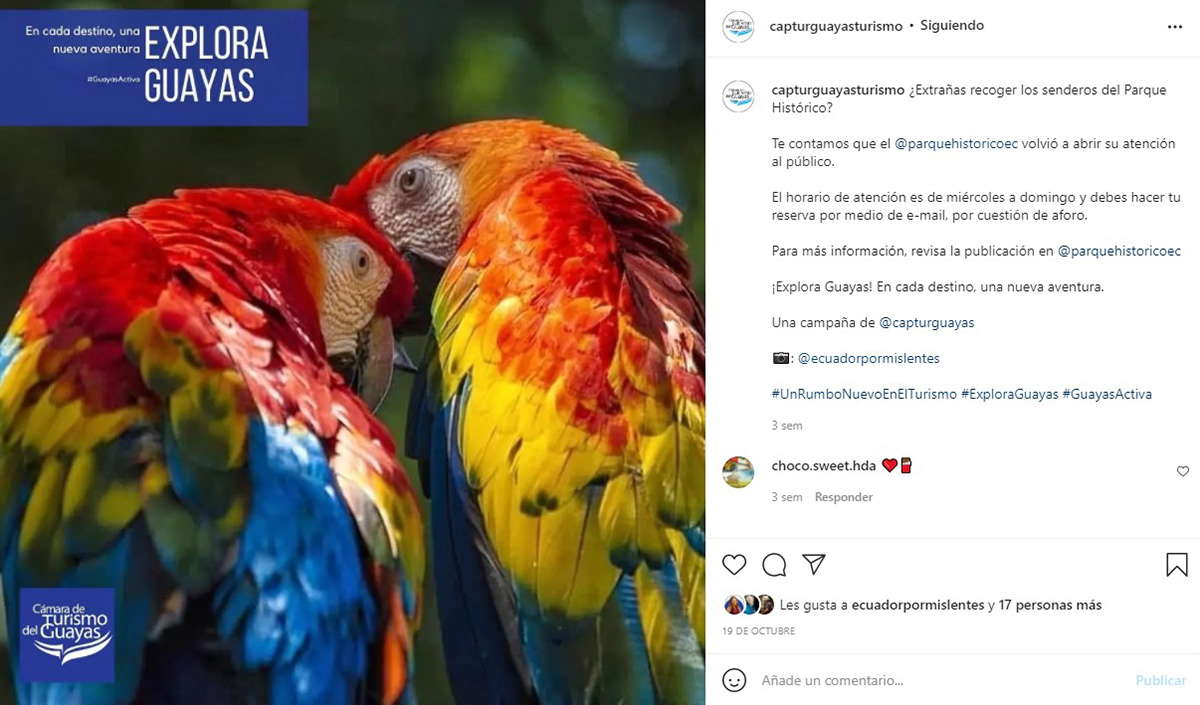Save the post with bookmark icon
Viewport: 1200px width, 705px height.
click(x=1177, y=565)
